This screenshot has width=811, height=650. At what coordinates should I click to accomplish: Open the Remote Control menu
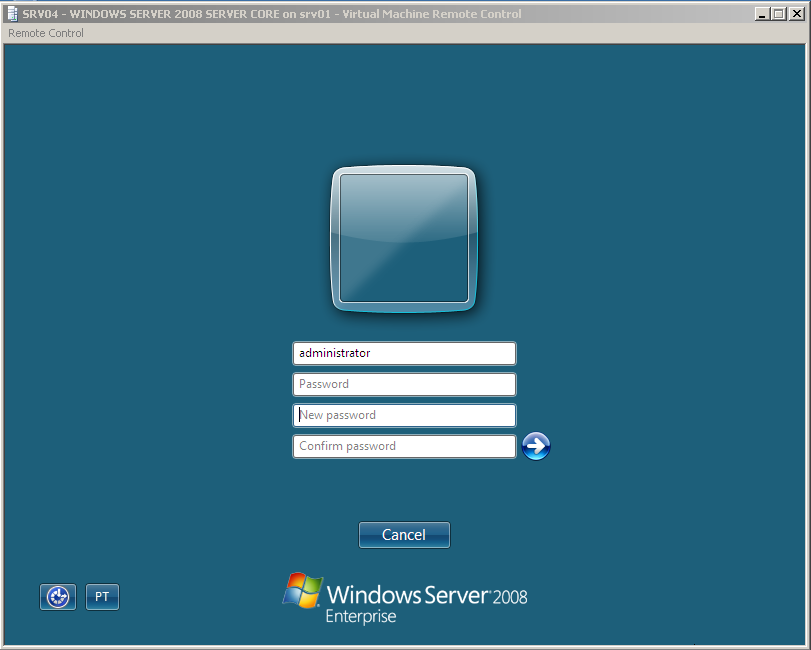46,33
